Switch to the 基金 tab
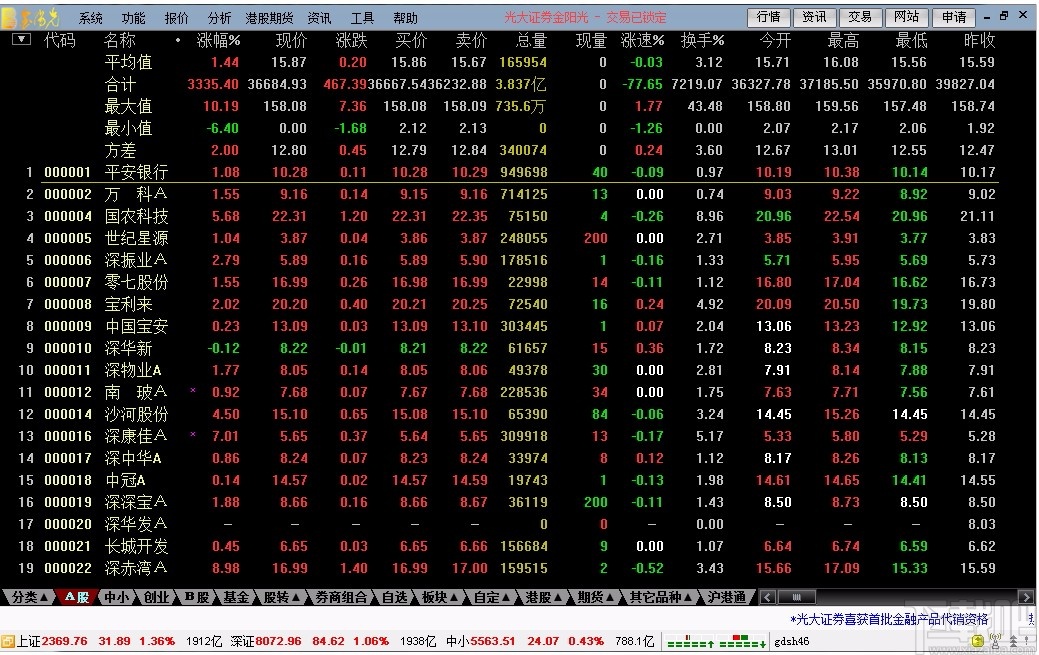This screenshot has height=655, width=1039. tap(236, 597)
